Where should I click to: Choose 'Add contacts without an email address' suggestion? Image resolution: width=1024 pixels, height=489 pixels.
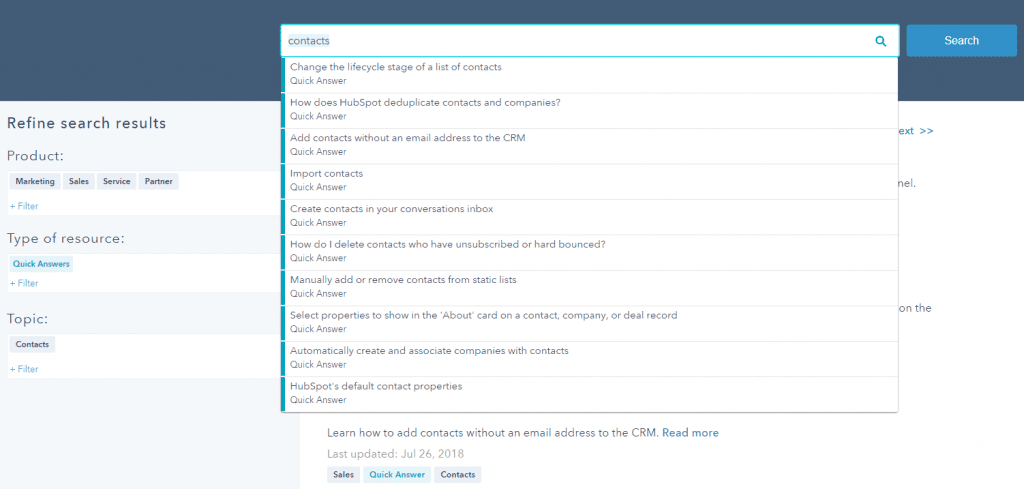590,145
